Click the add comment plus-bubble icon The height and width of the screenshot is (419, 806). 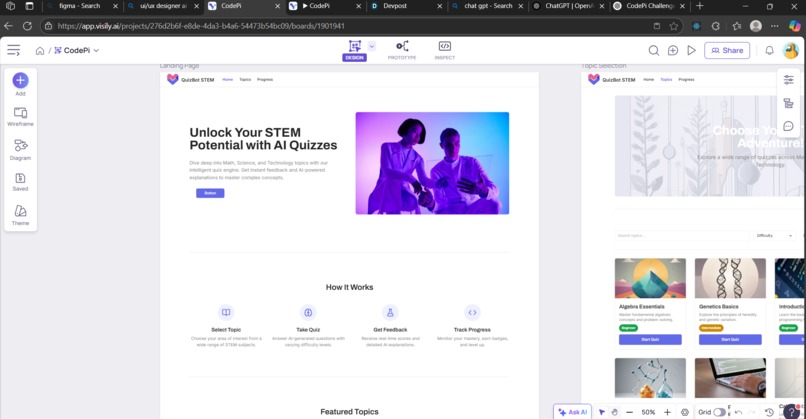click(673, 50)
